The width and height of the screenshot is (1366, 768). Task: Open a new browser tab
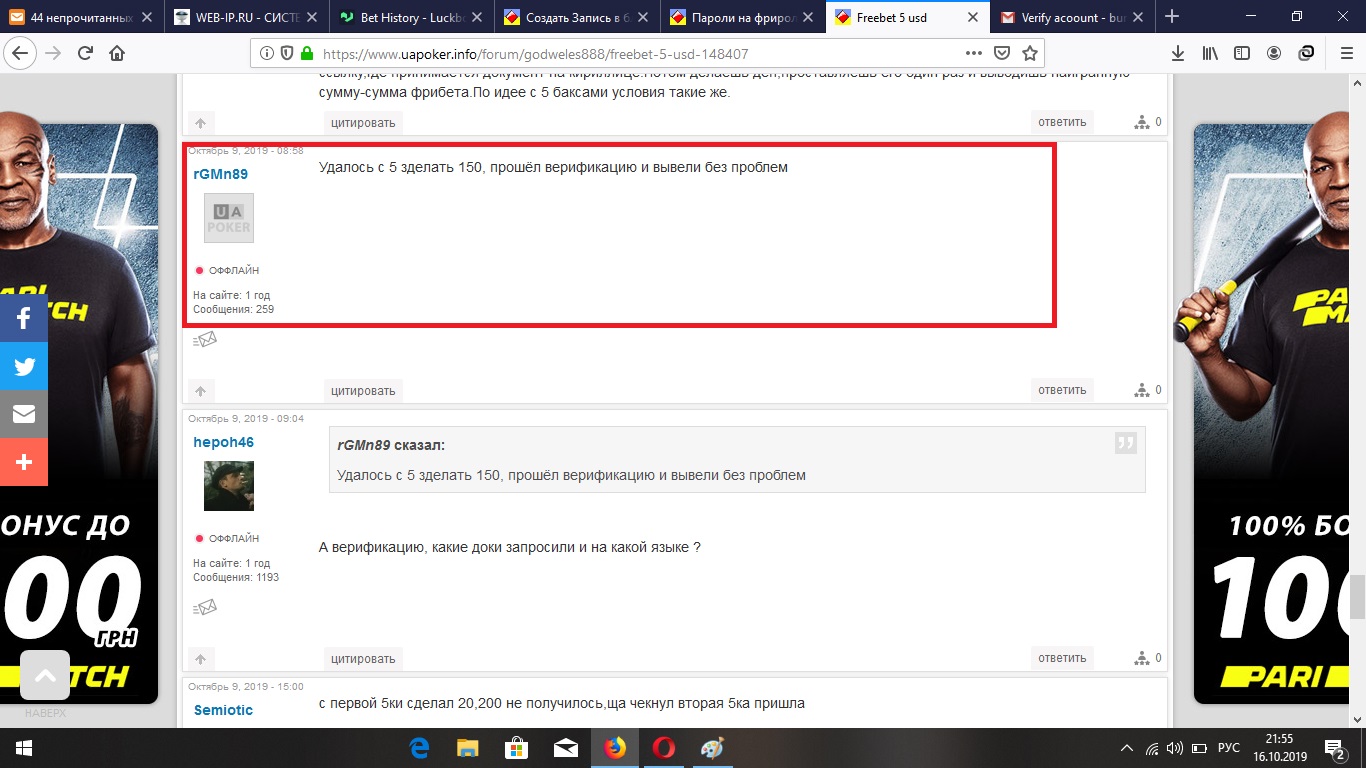click(1172, 16)
